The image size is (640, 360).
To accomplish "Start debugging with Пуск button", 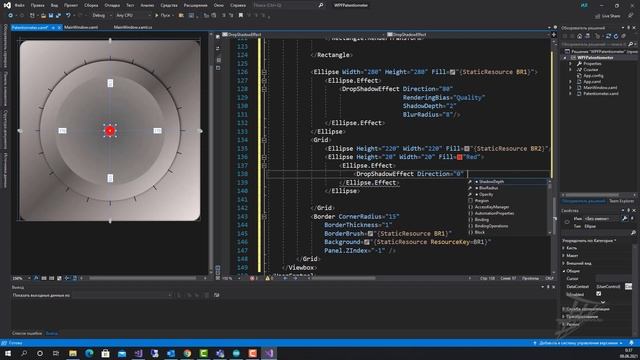I will click(162, 16).
